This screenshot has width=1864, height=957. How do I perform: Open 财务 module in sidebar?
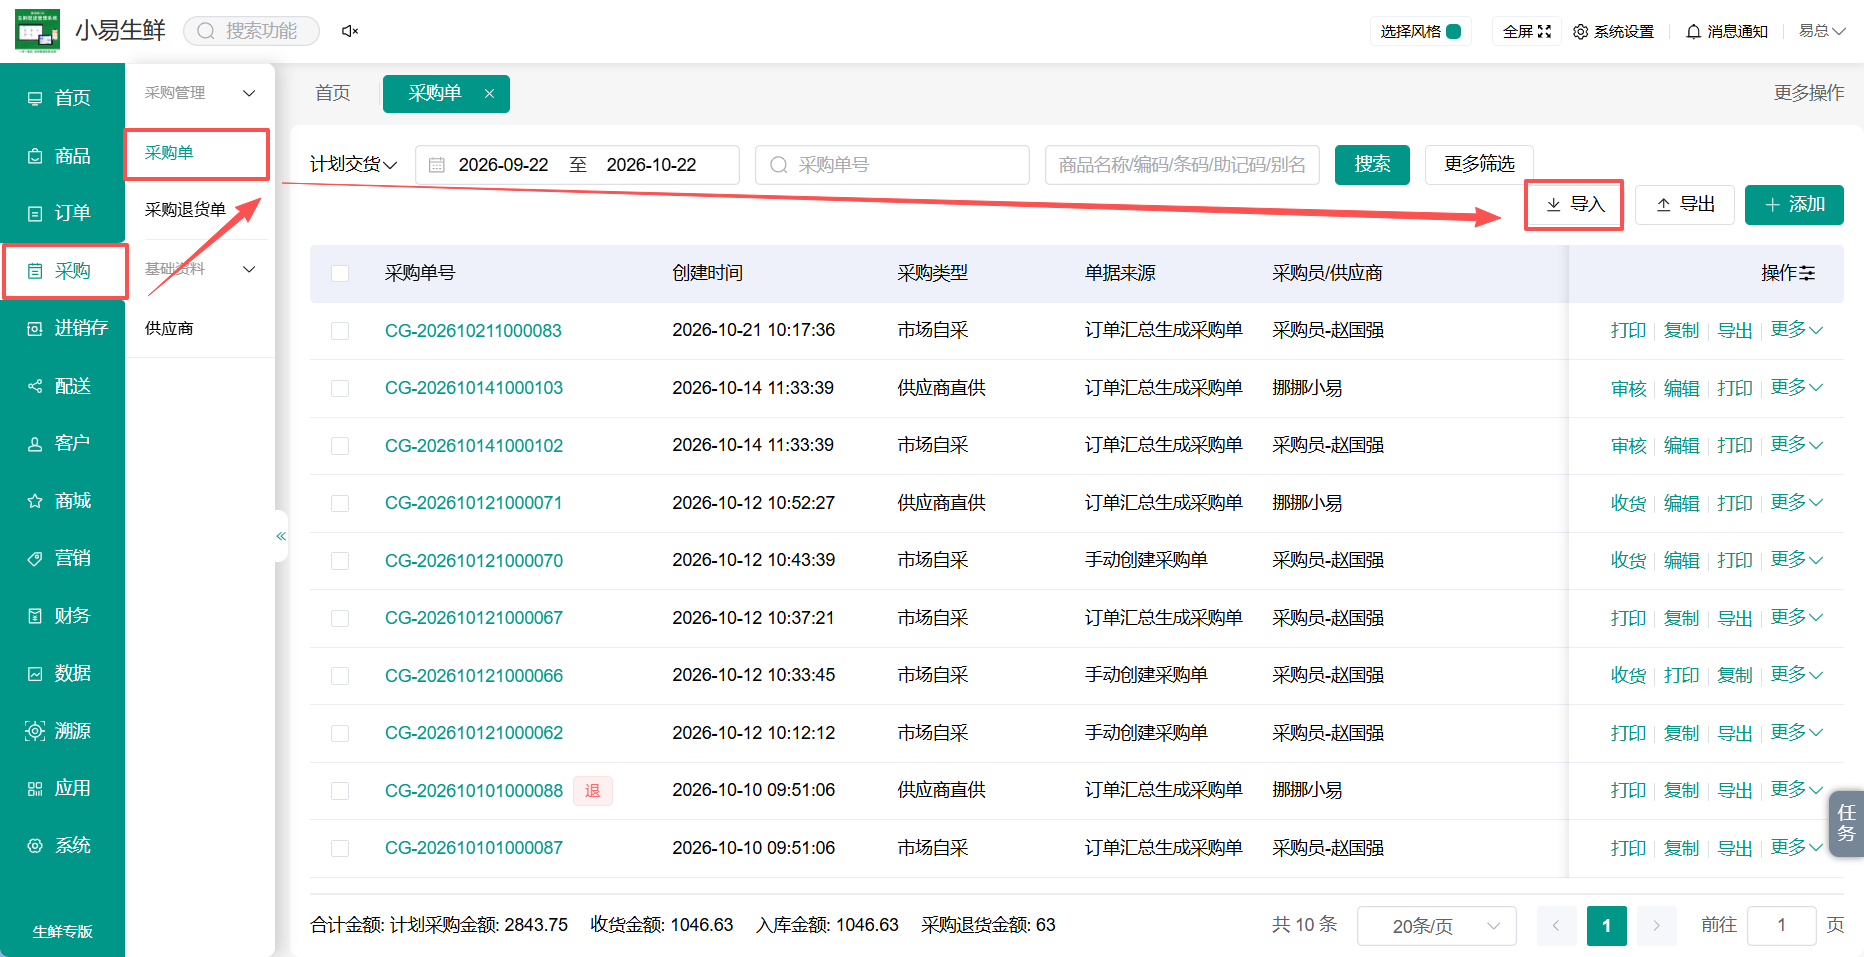(62, 616)
